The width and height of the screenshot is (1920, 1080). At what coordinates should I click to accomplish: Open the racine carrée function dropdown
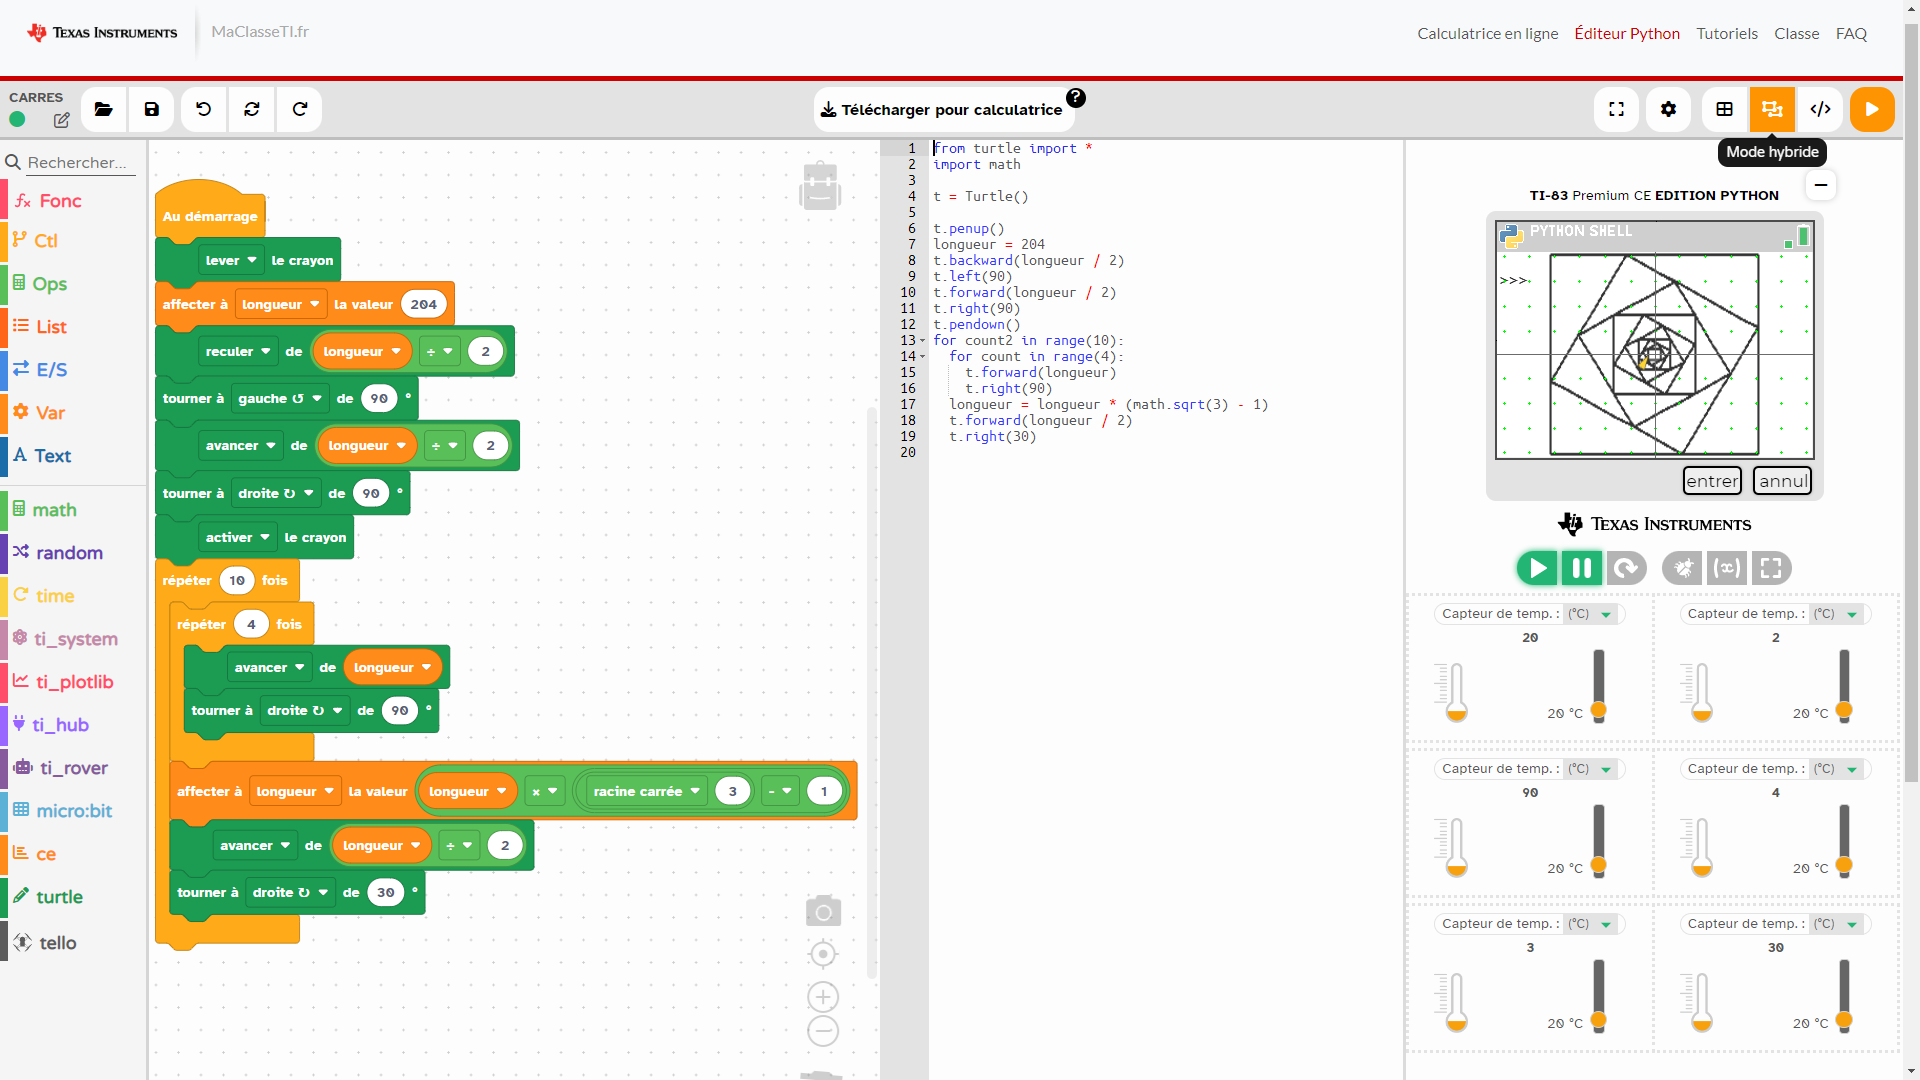click(646, 791)
